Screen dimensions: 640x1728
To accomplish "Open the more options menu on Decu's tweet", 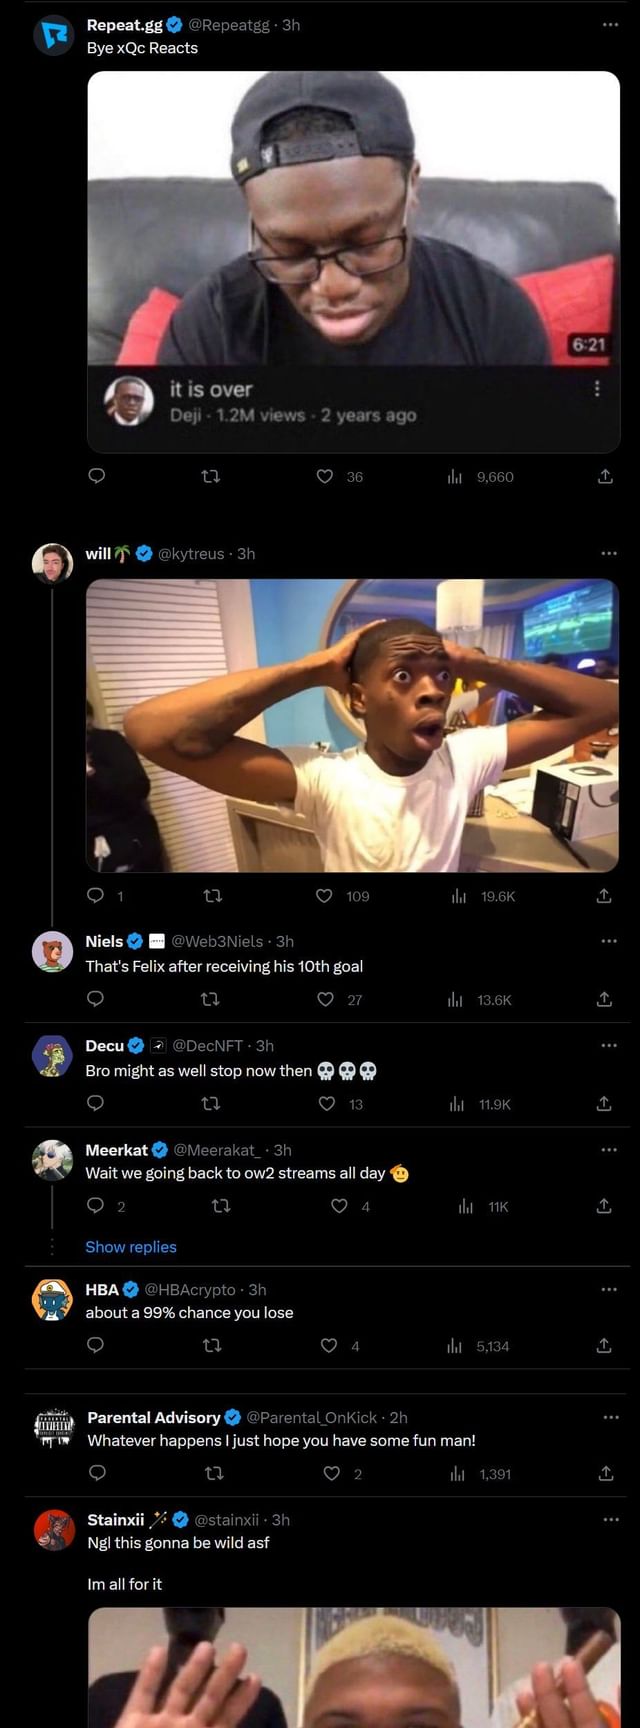I will pos(611,1045).
